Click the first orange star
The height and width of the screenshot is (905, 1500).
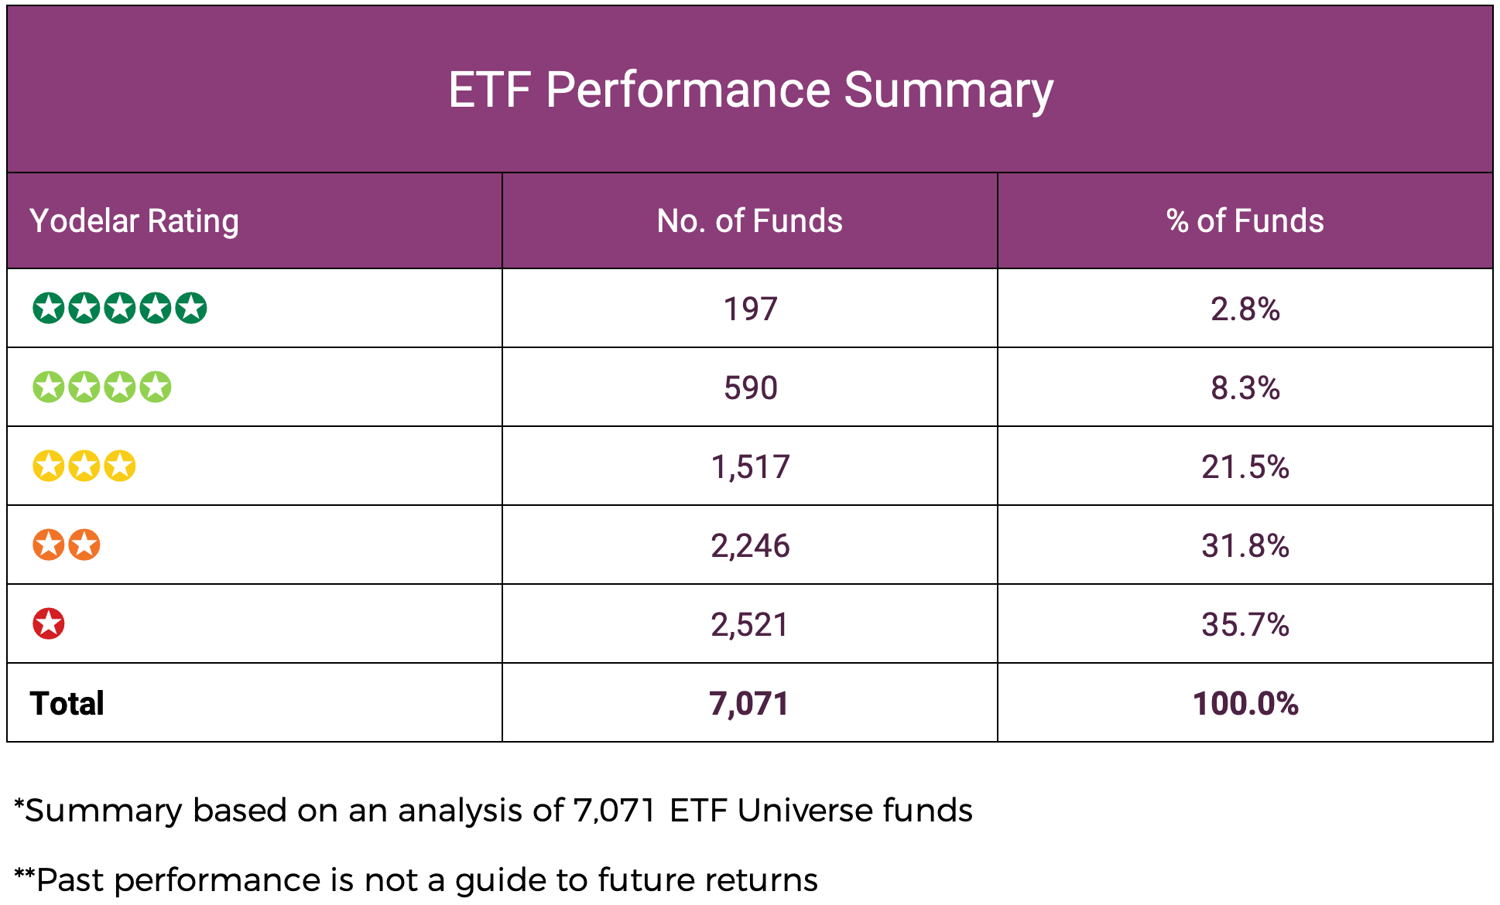point(48,545)
